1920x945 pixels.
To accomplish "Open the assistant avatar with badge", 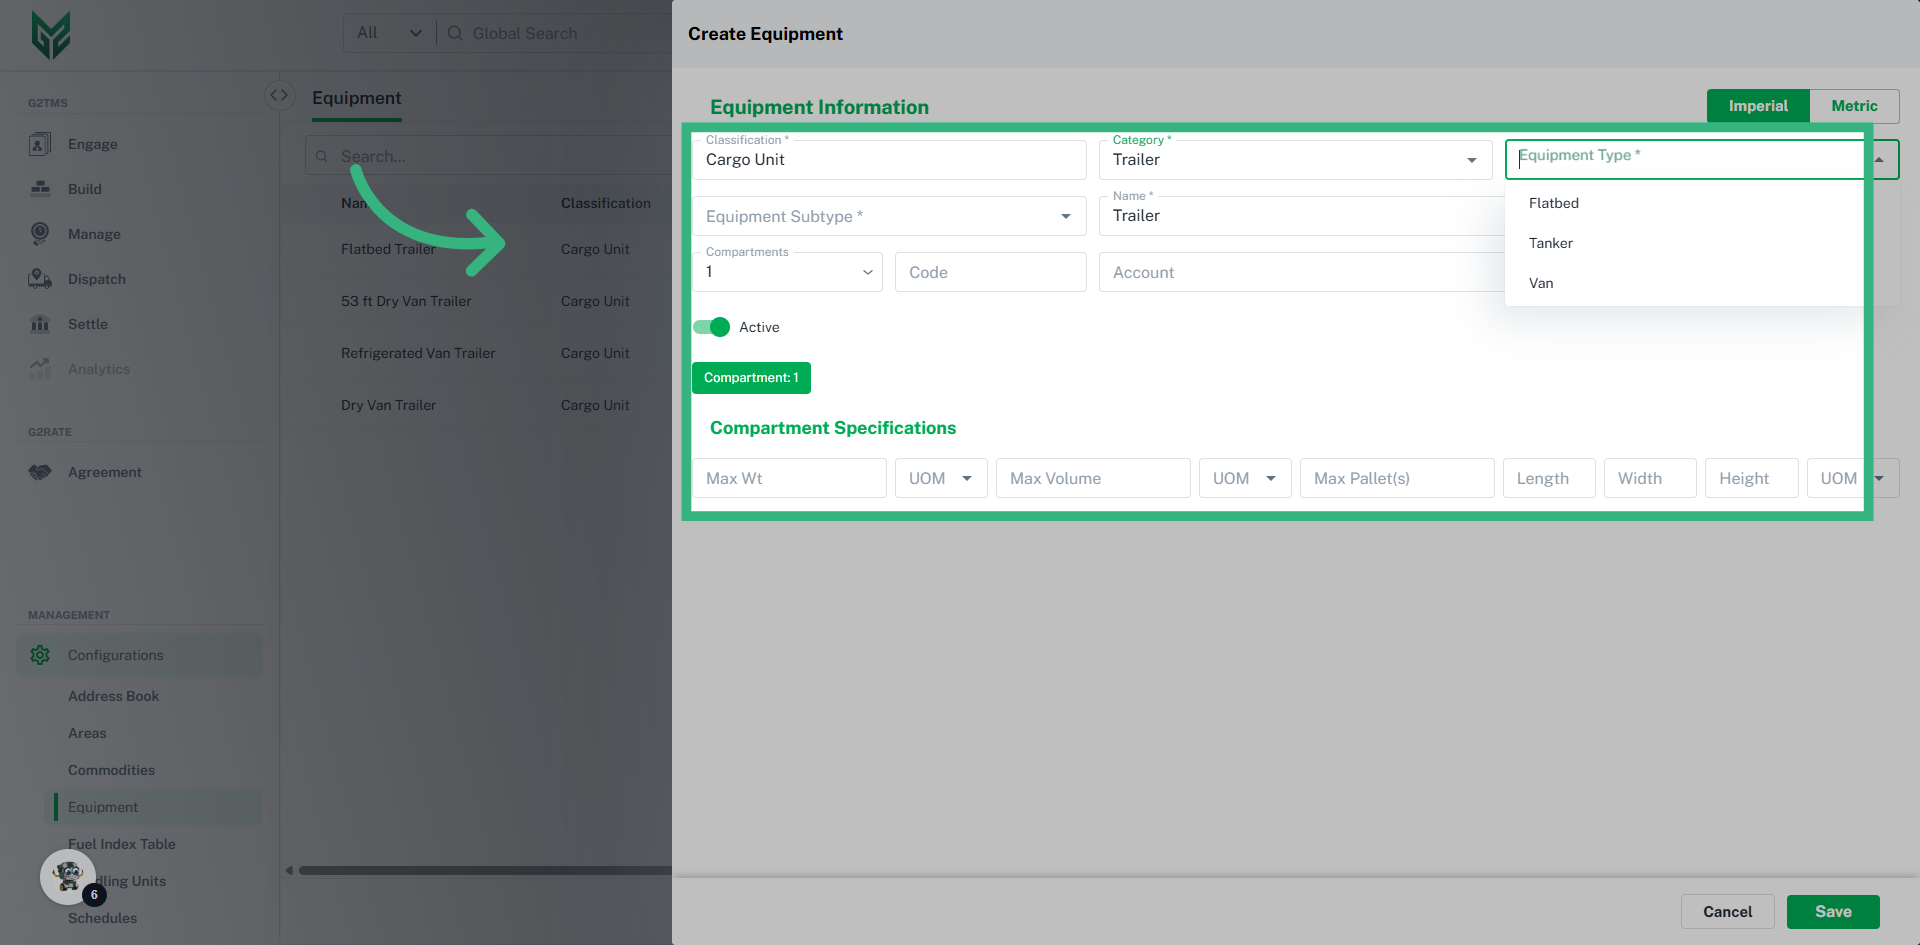I will click(68, 877).
